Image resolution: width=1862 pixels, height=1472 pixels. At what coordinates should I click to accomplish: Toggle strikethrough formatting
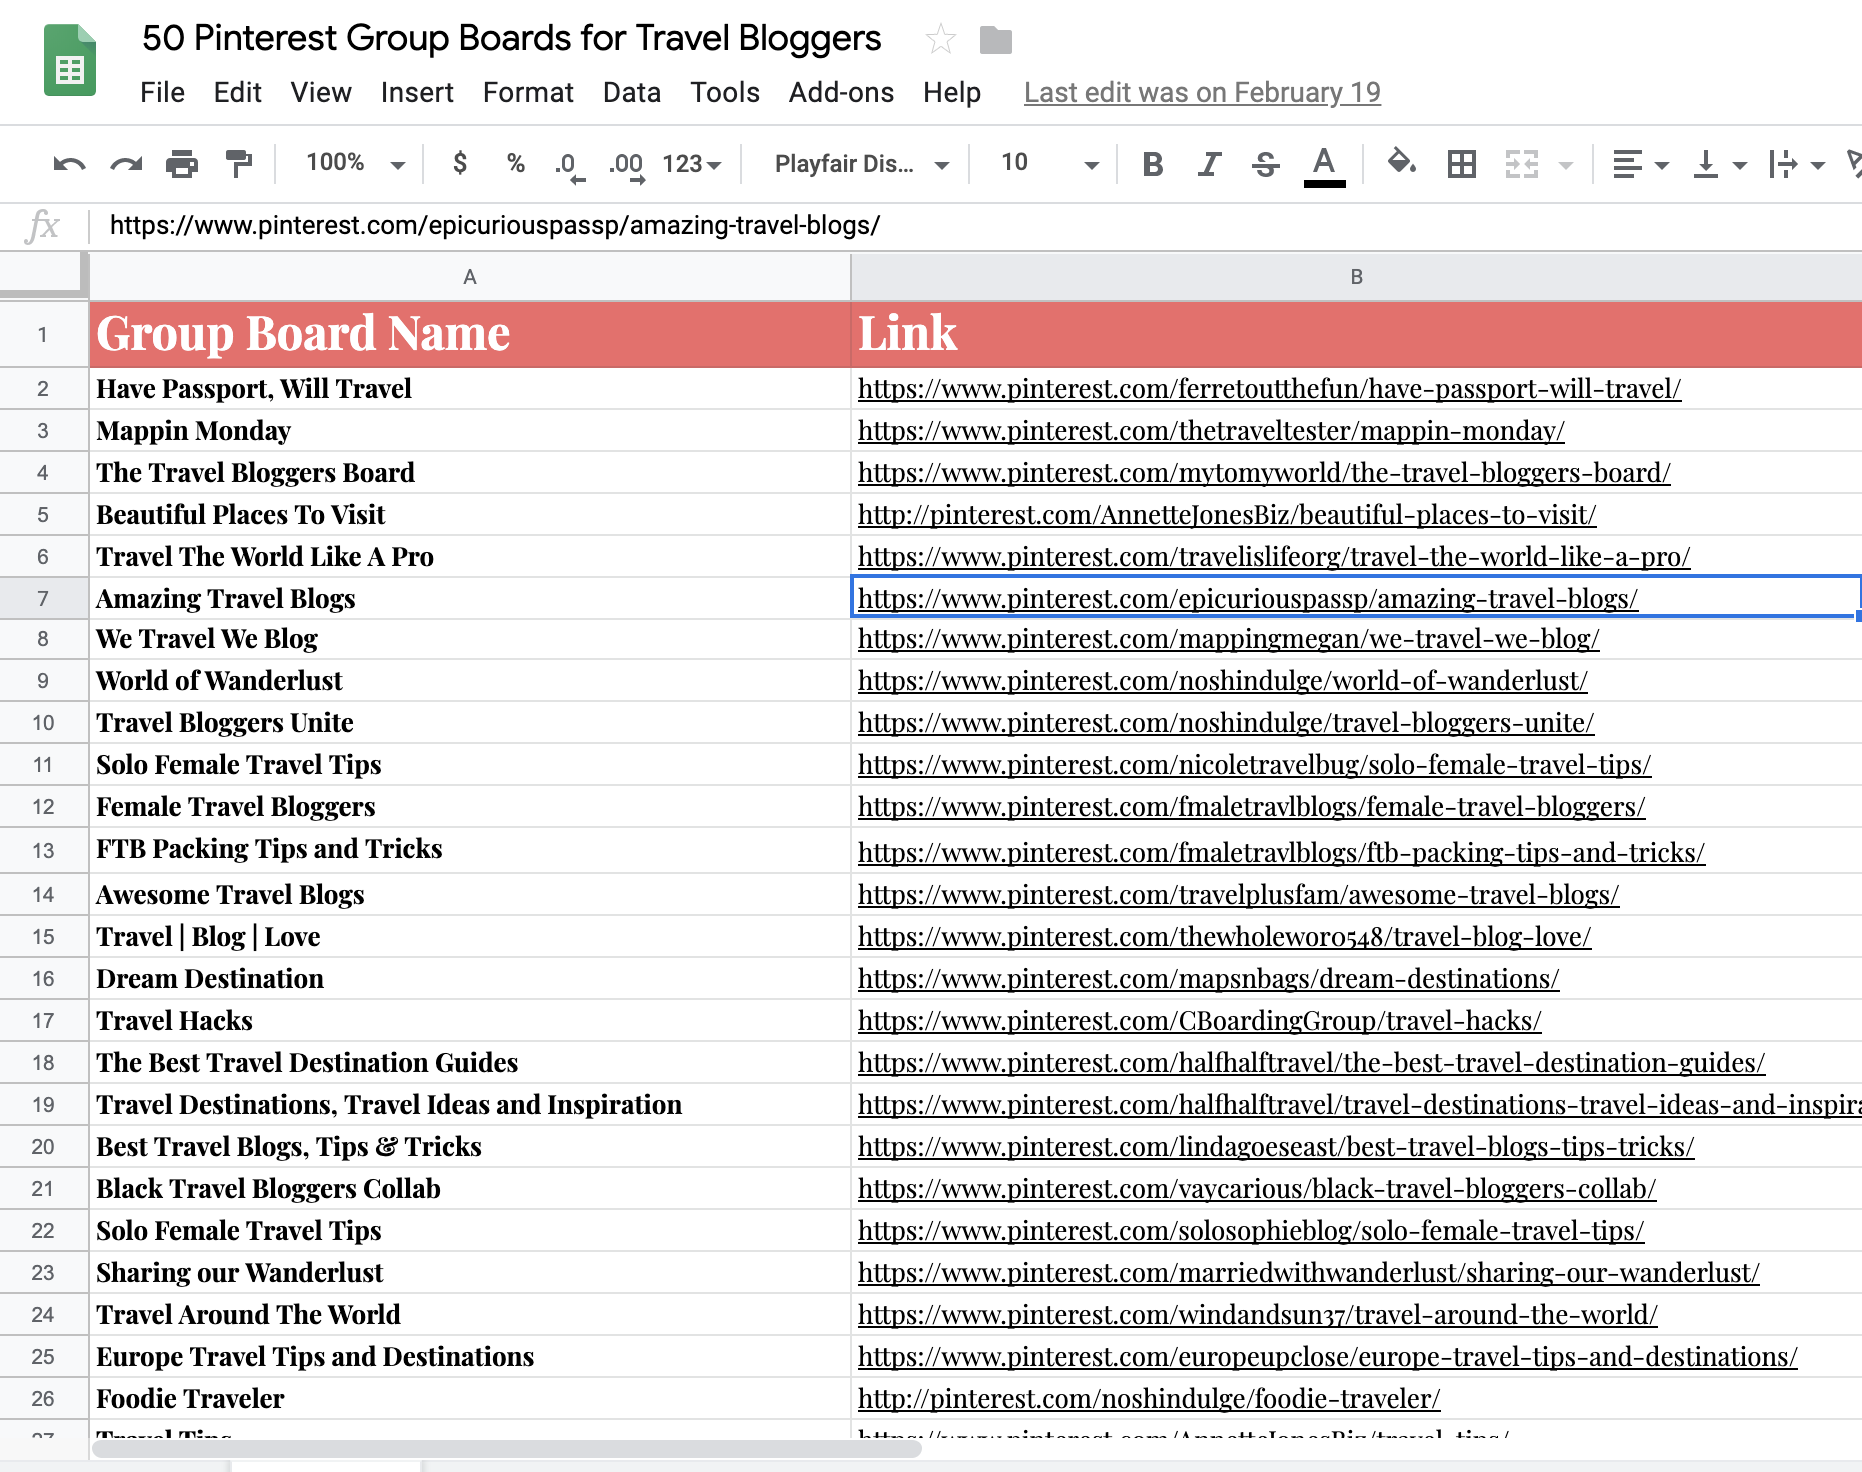tap(1266, 163)
